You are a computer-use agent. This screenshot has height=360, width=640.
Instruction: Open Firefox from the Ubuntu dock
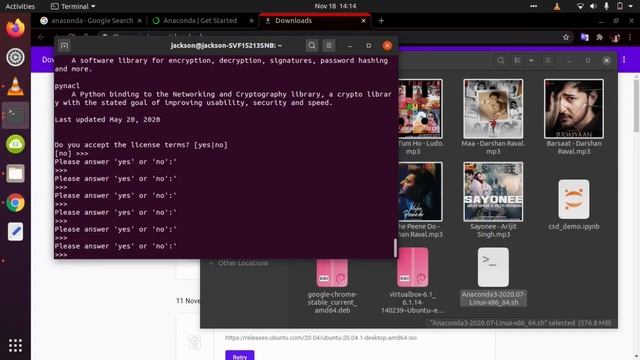(16, 28)
